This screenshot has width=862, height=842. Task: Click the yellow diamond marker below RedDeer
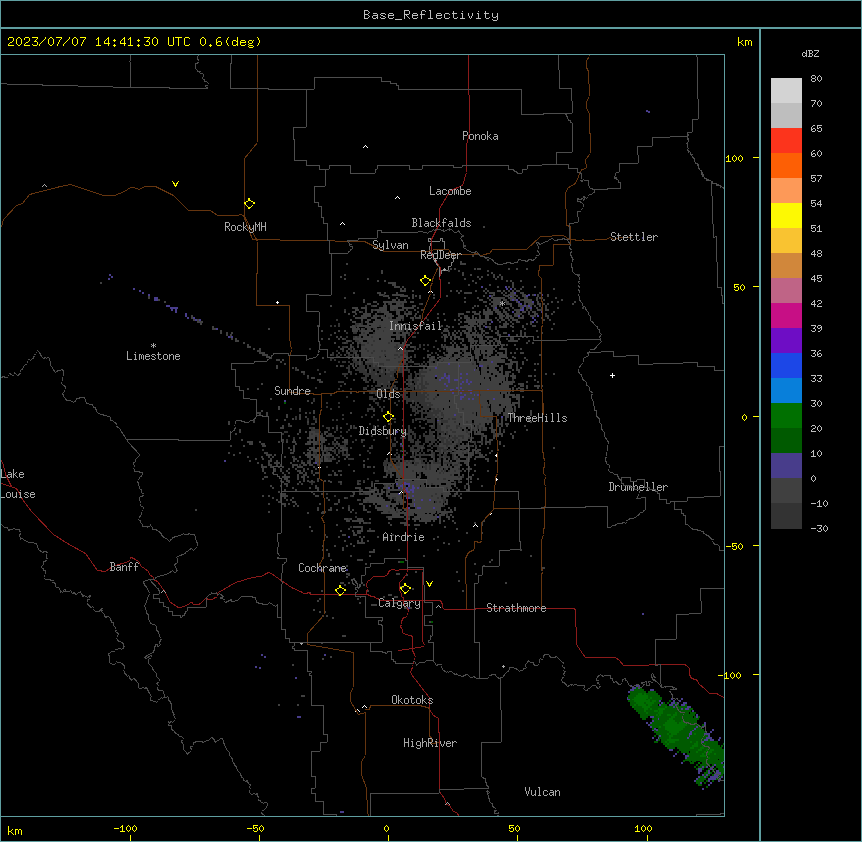pos(425,281)
